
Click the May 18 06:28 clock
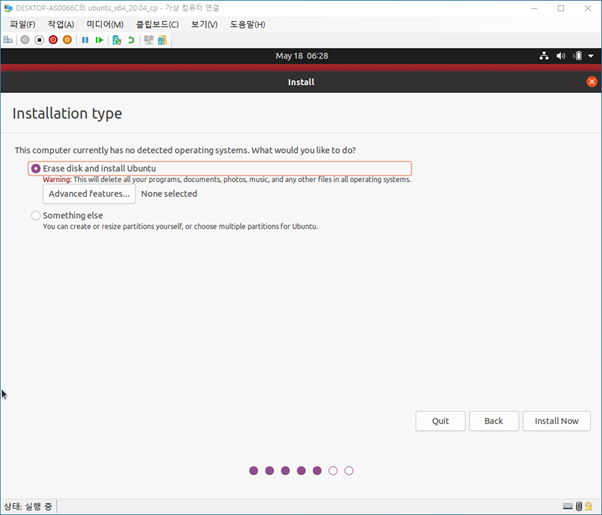[302, 56]
